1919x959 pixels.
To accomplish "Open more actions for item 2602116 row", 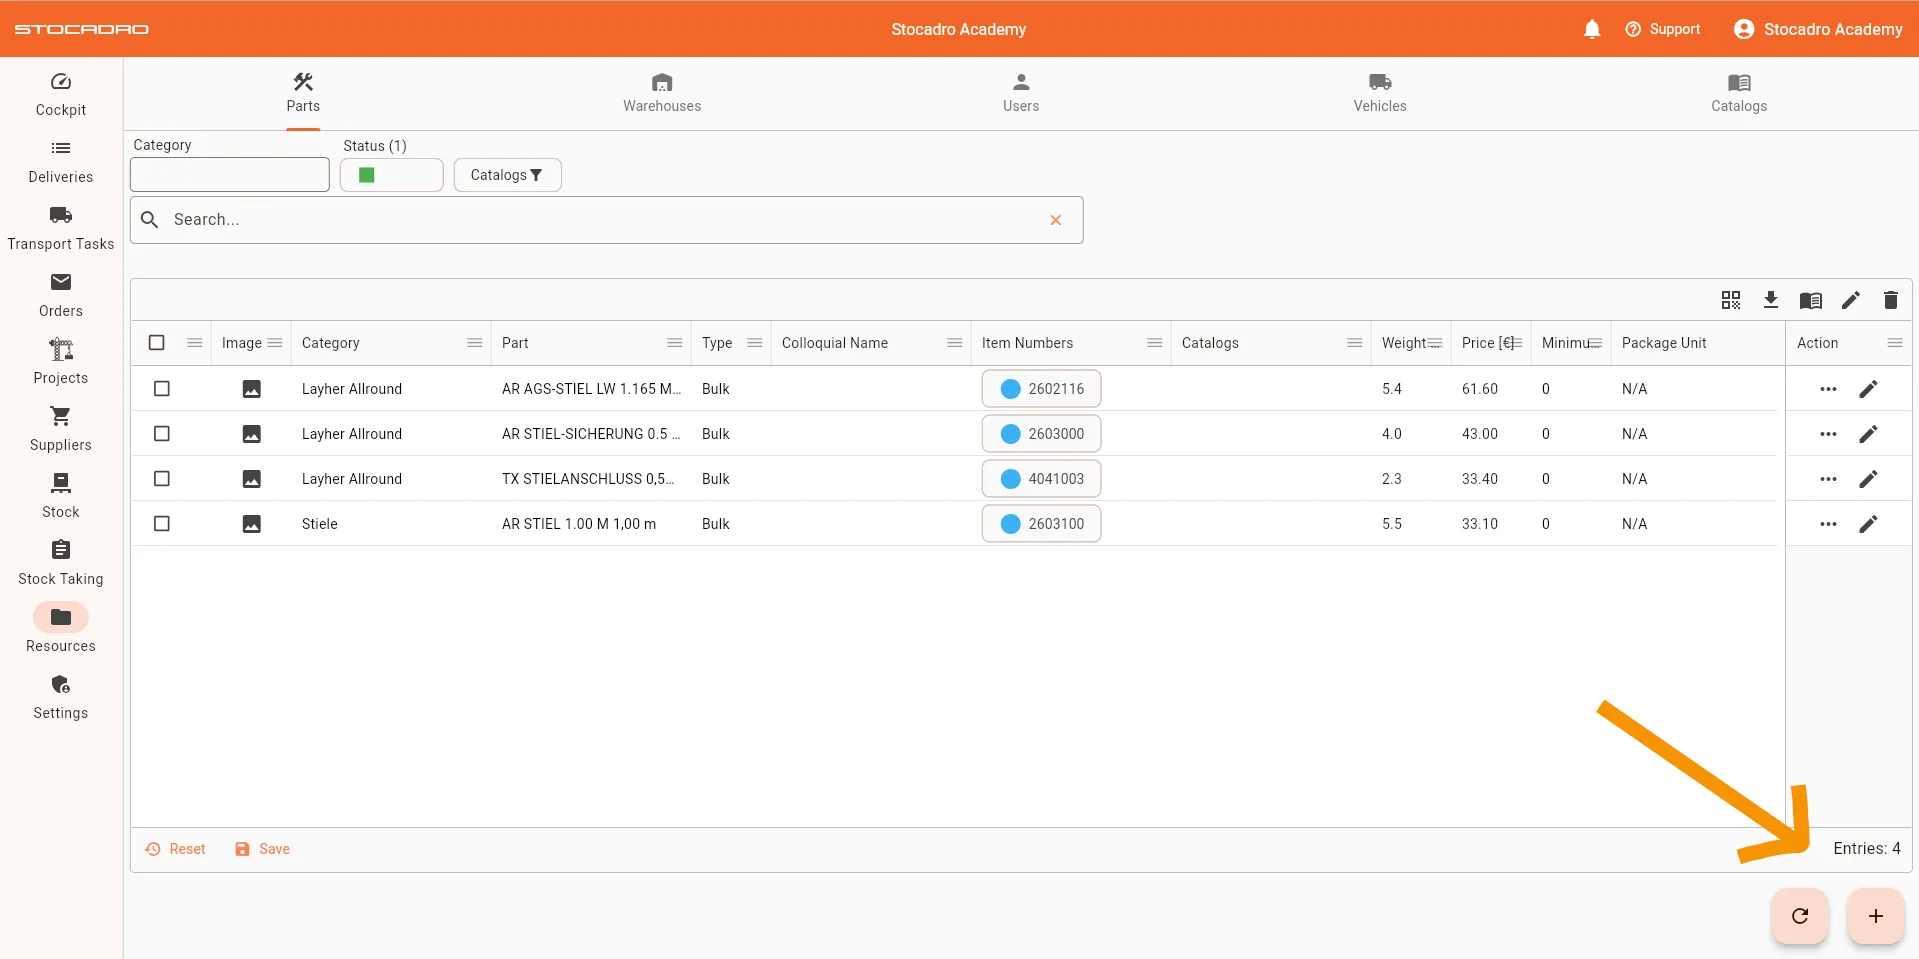I will coord(1828,389).
